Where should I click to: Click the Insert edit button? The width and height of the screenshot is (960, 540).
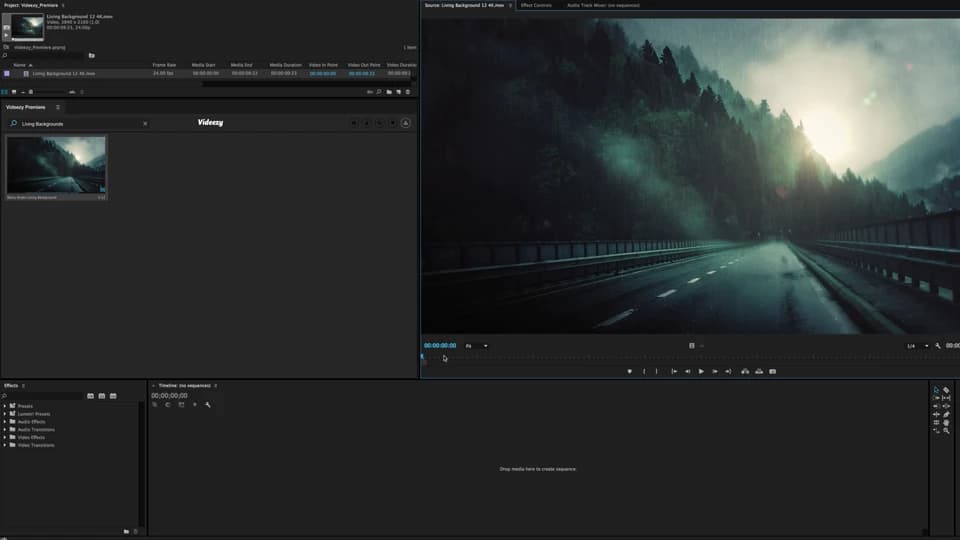pos(745,371)
